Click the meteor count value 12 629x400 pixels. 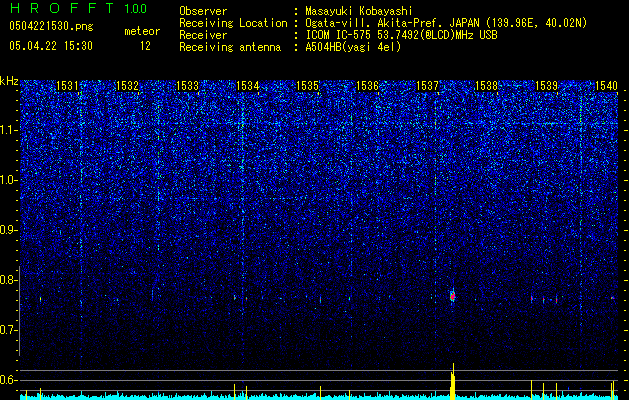(145, 46)
